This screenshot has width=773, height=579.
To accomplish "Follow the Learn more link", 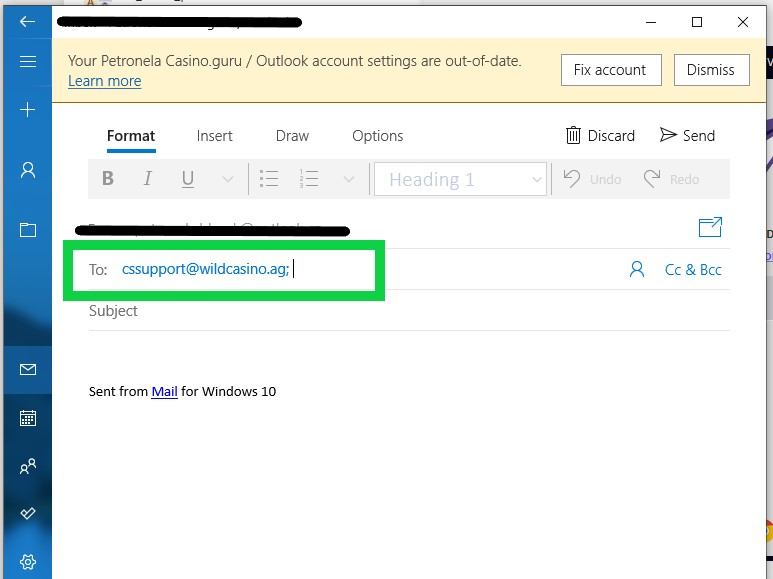I will [104, 81].
